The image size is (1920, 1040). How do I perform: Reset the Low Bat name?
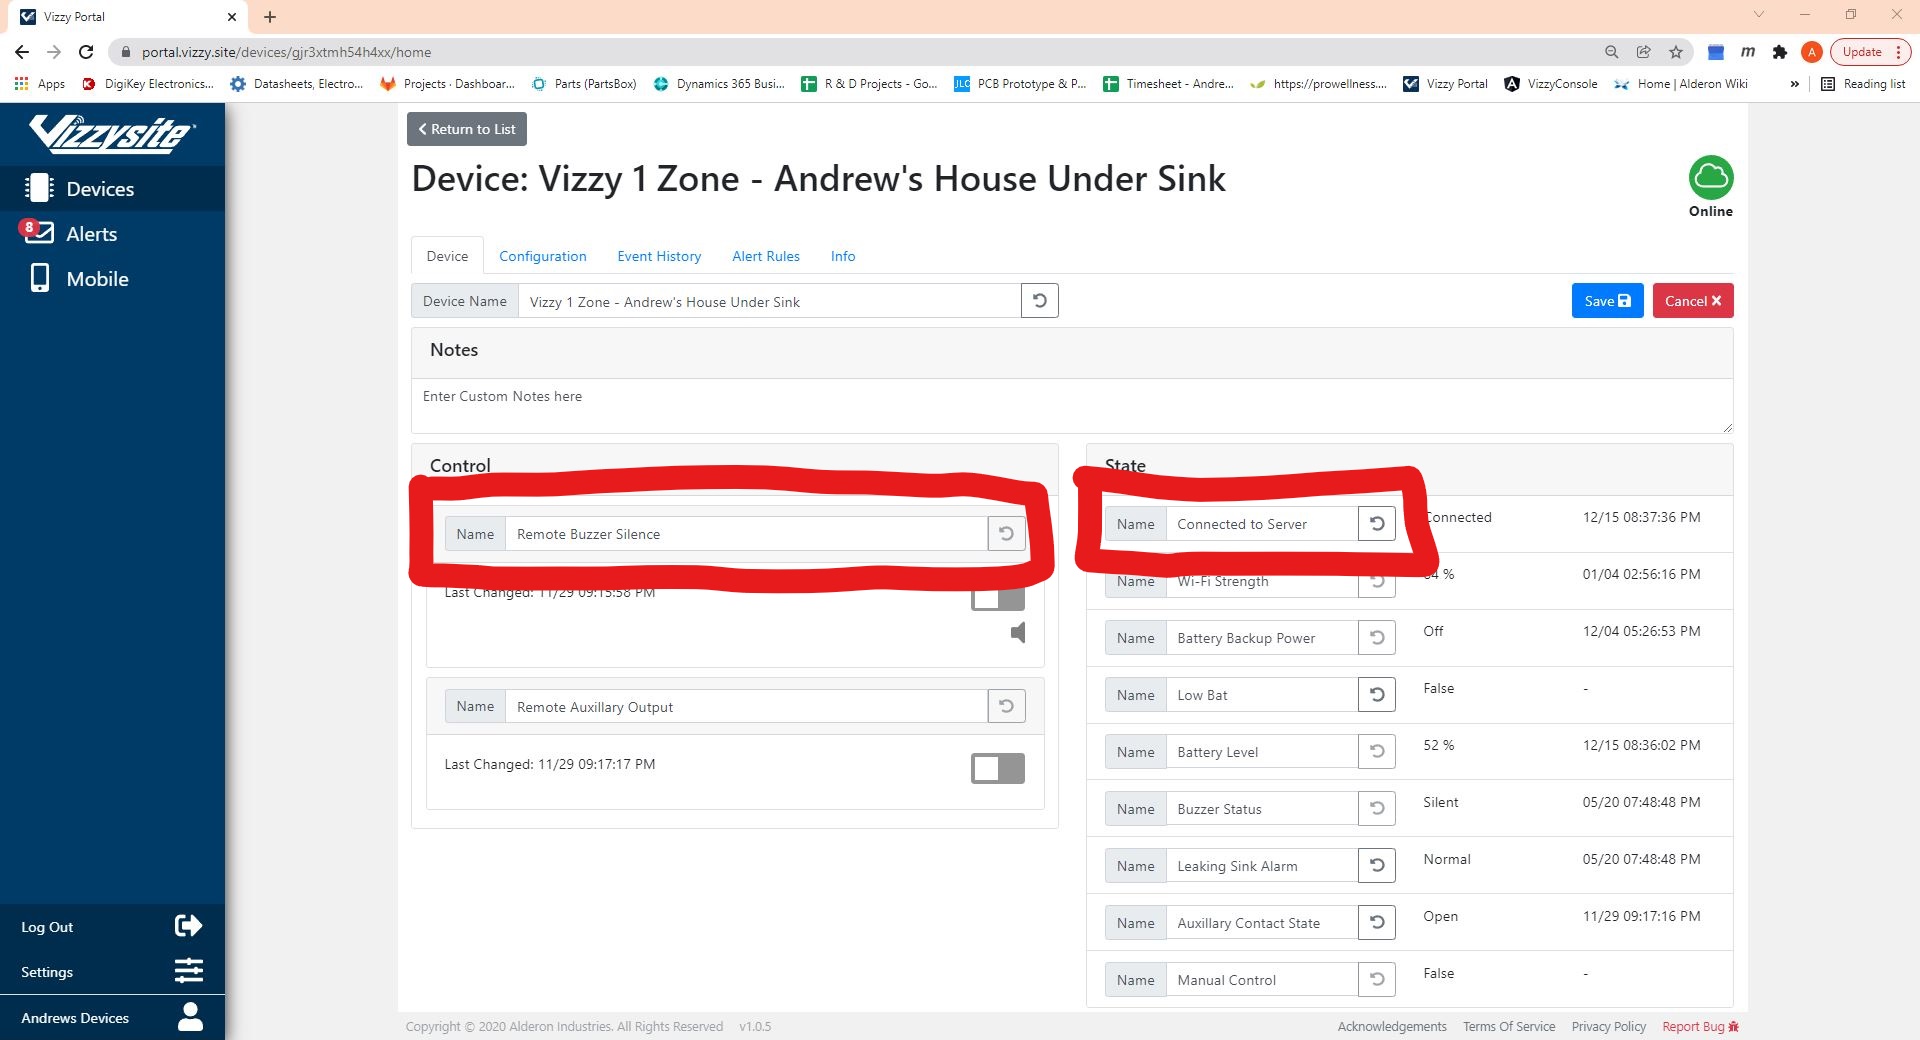pos(1376,695)
